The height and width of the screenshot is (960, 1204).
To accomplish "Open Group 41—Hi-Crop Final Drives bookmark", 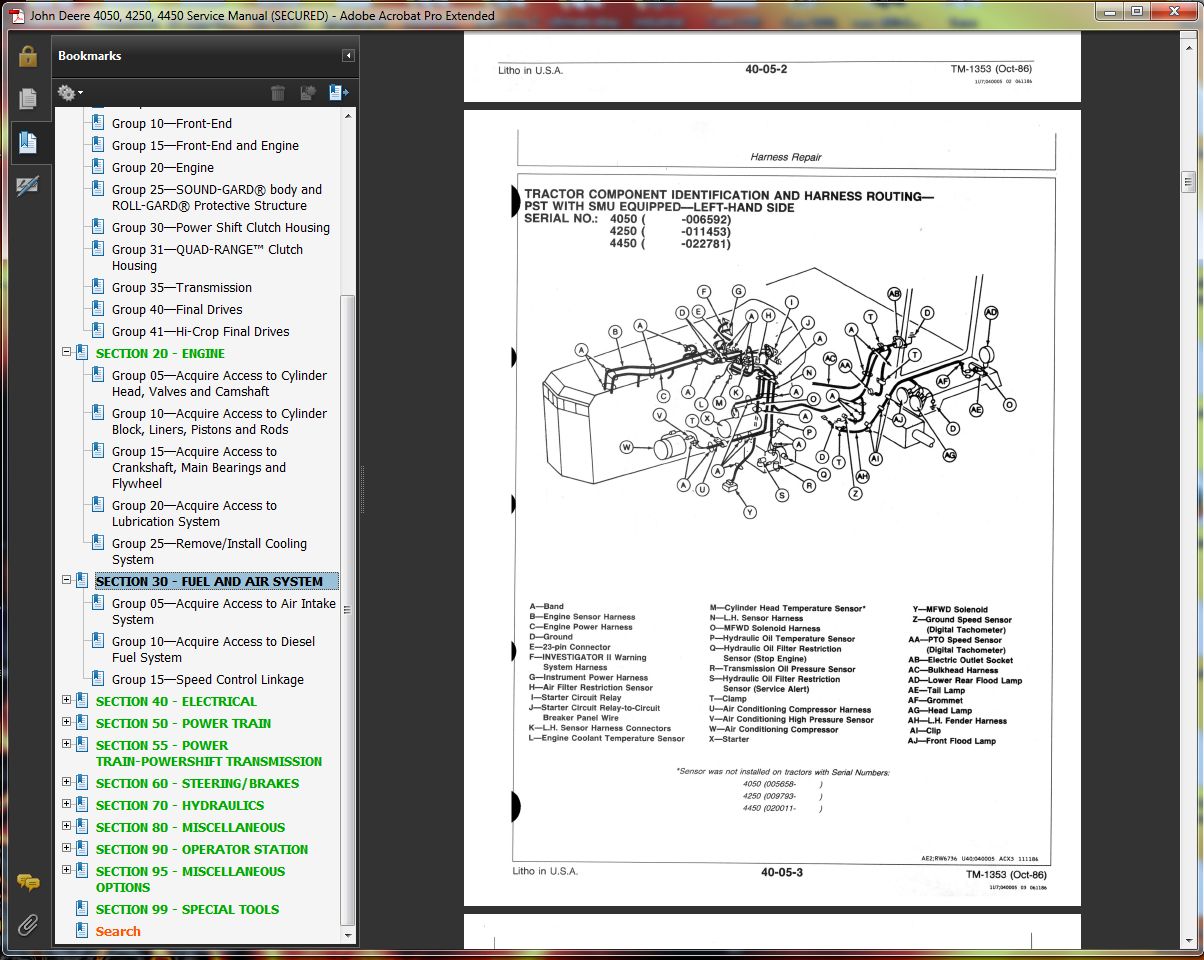I will pyautogui.click(x=200, y=331).
